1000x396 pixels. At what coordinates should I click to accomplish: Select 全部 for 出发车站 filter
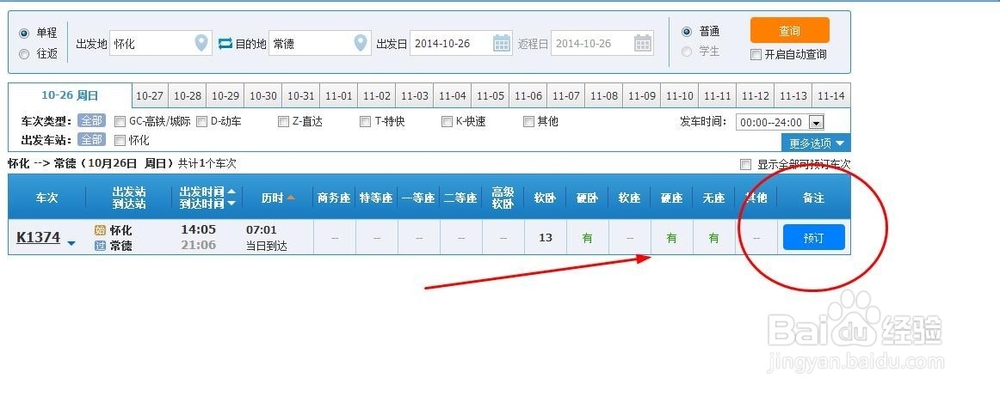coord(91,140)
